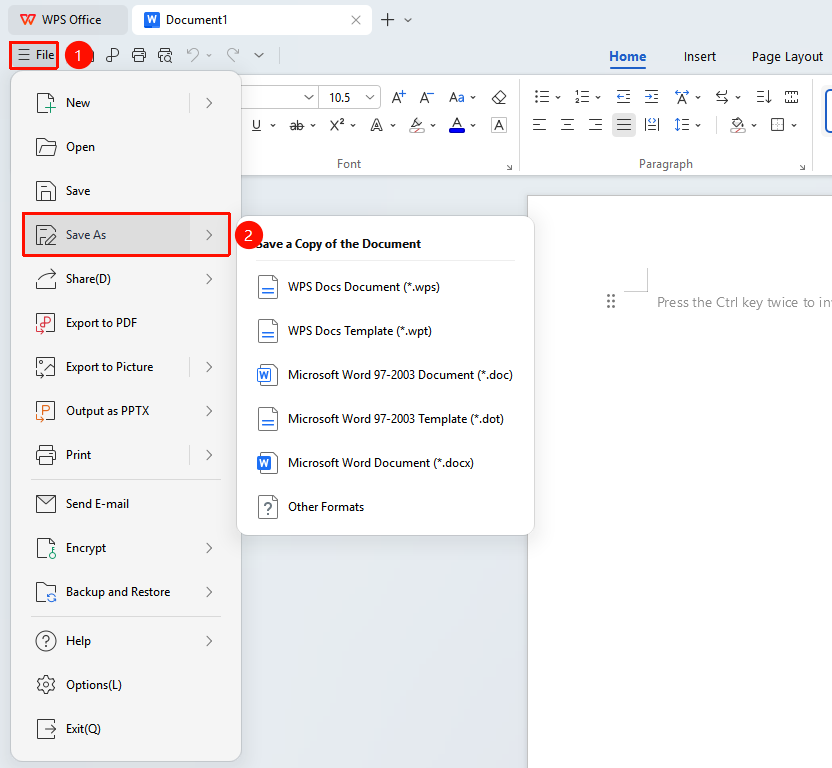This screenshot has height=768, width=832.
Task: Apply text highlight color
Action: 417,125
